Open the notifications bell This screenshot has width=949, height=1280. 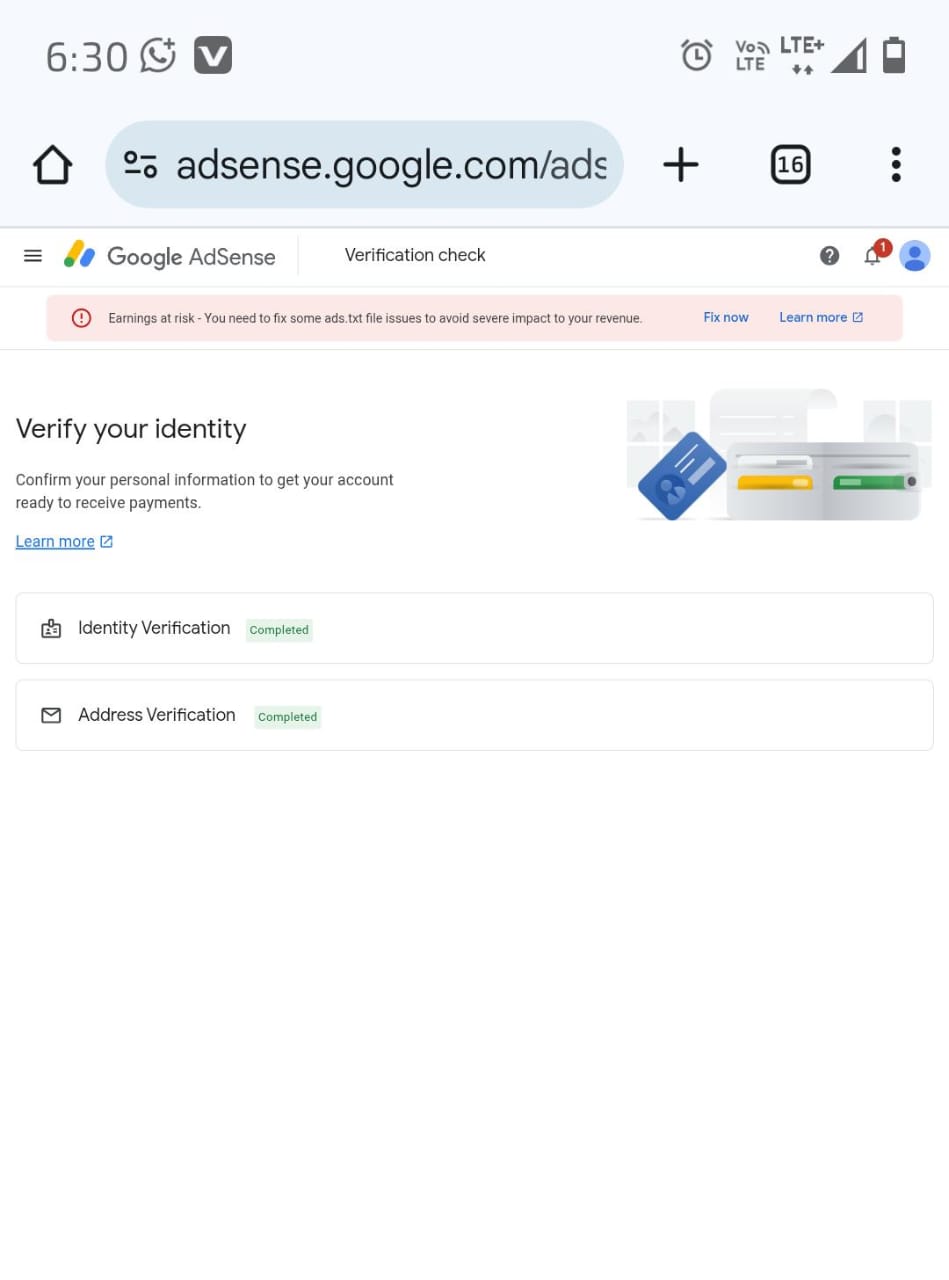[x=874, y=254]
